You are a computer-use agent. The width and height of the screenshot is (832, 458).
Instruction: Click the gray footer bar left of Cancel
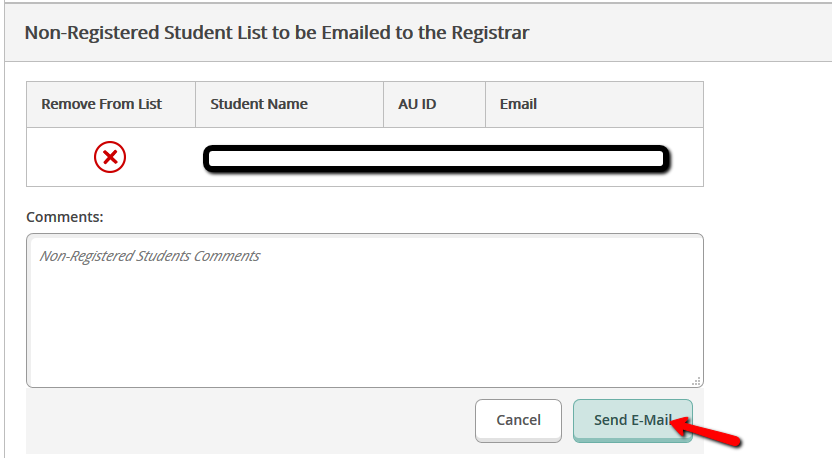click(x=250, y=420)
